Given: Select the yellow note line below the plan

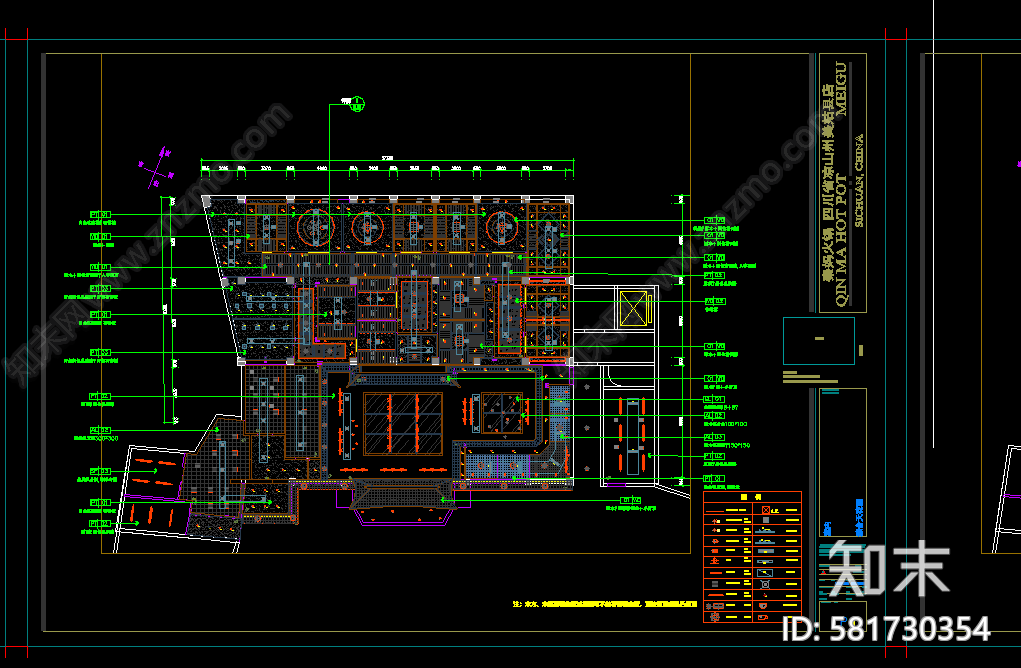Looking at the screenshot, I should (x=605, y=604).
